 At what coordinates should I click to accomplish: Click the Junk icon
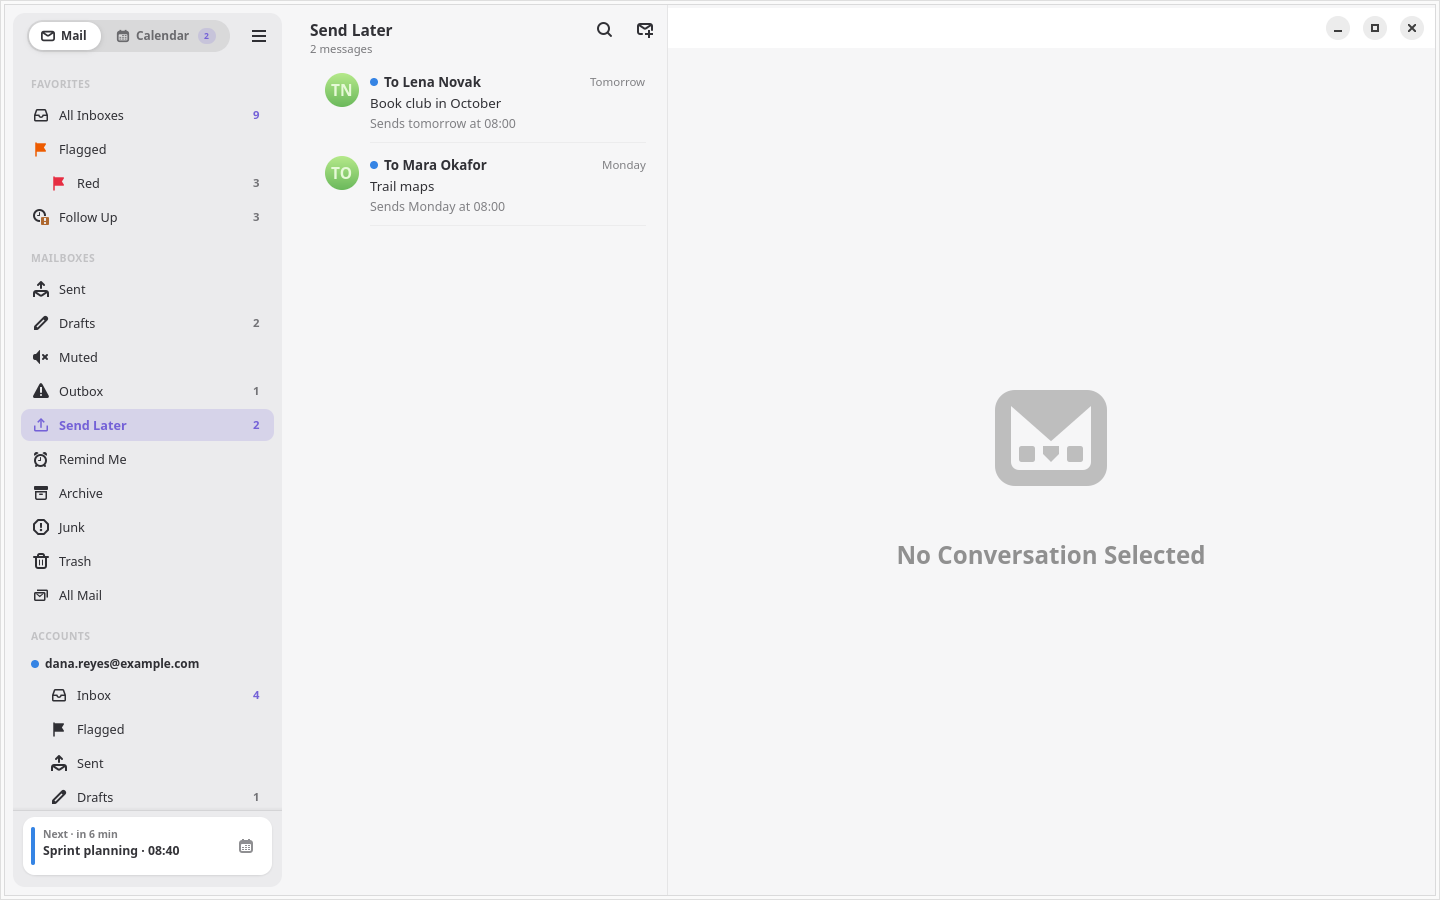41,527
